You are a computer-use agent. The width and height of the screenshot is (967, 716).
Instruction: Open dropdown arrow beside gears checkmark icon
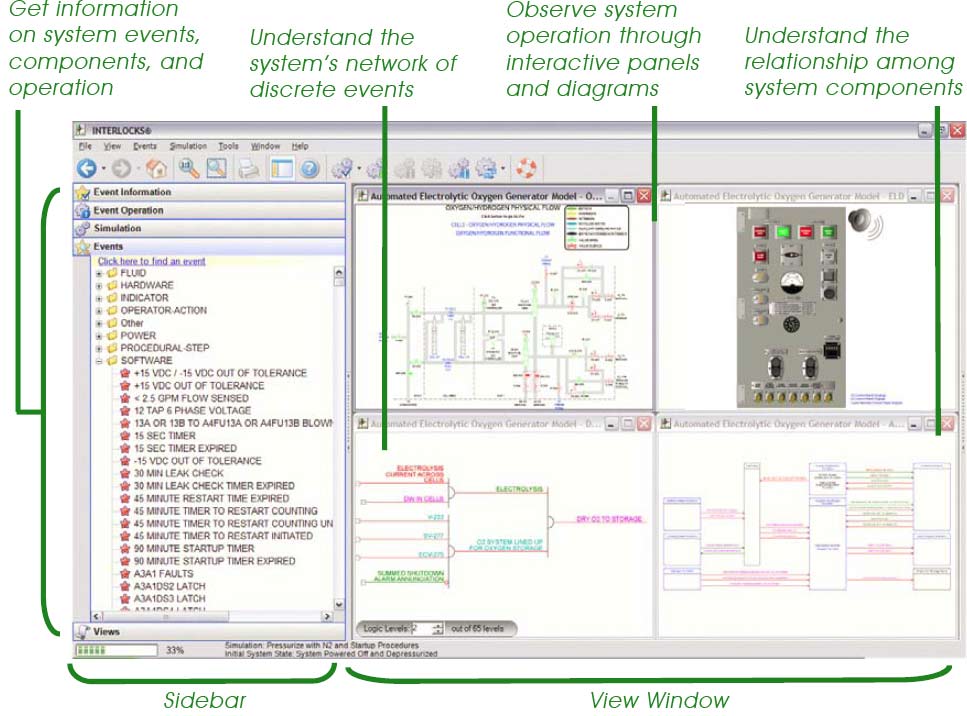pos(359,168)
